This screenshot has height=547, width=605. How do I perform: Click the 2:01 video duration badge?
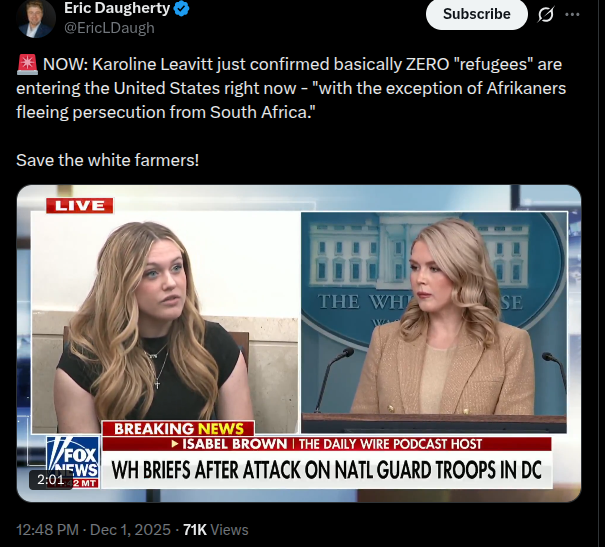pos(51,479)
